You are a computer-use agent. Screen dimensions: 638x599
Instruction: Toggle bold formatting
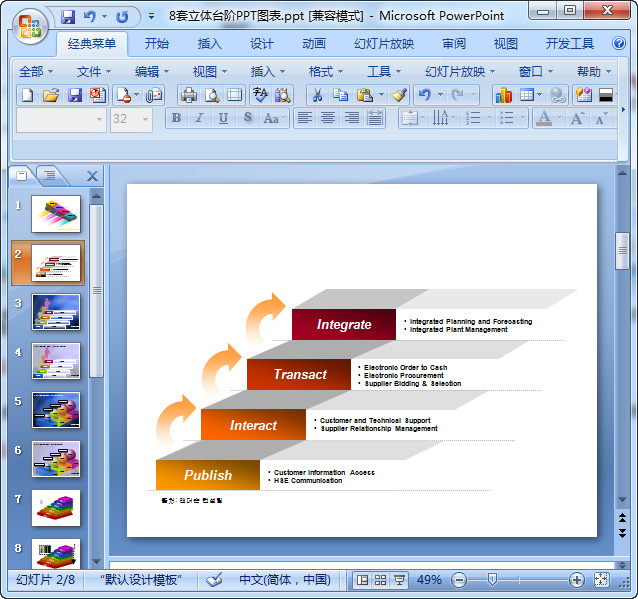177,118
